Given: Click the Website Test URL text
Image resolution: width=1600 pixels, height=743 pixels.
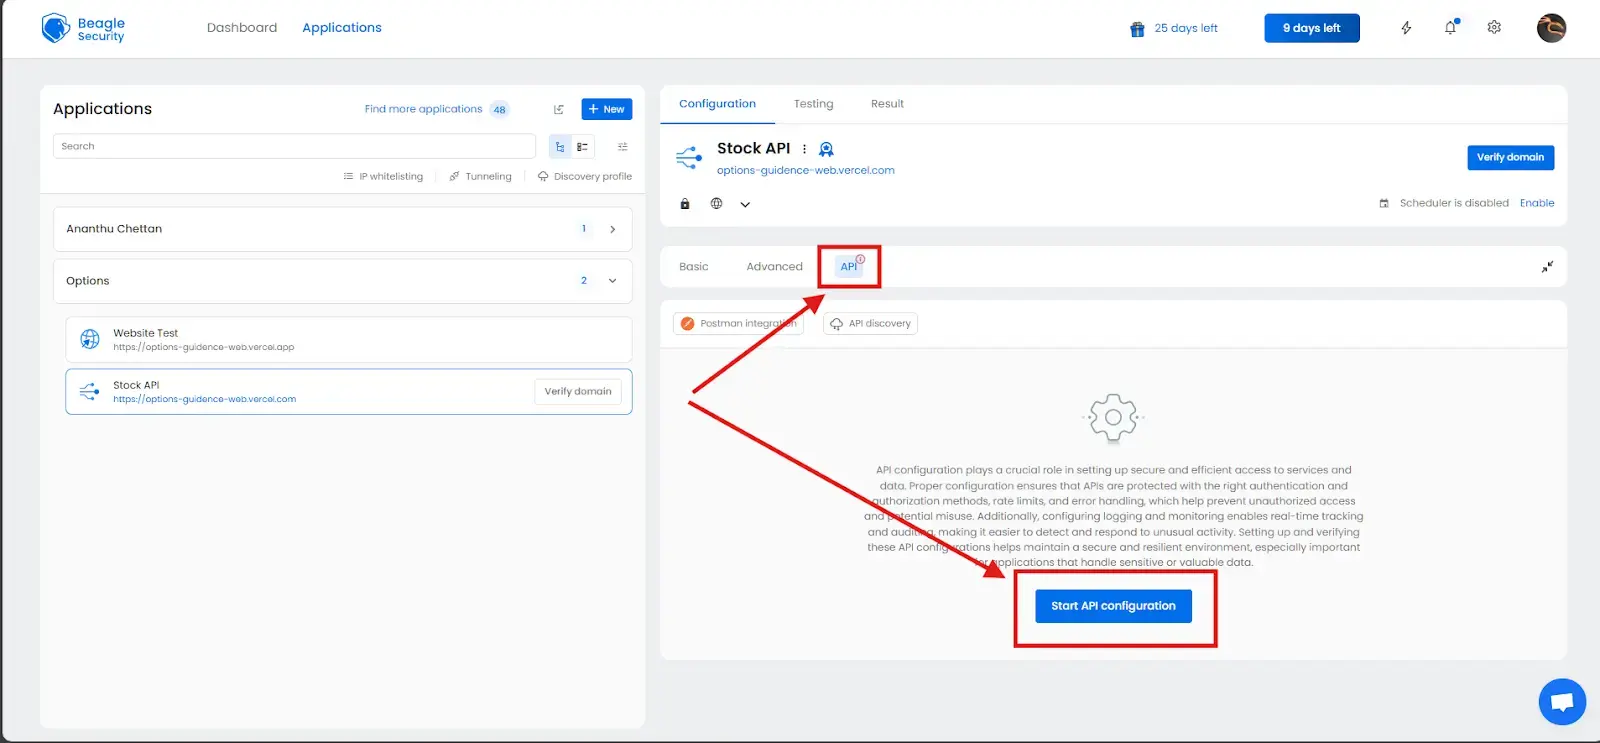Looking at the screenshot, I should tap(204, 348).
